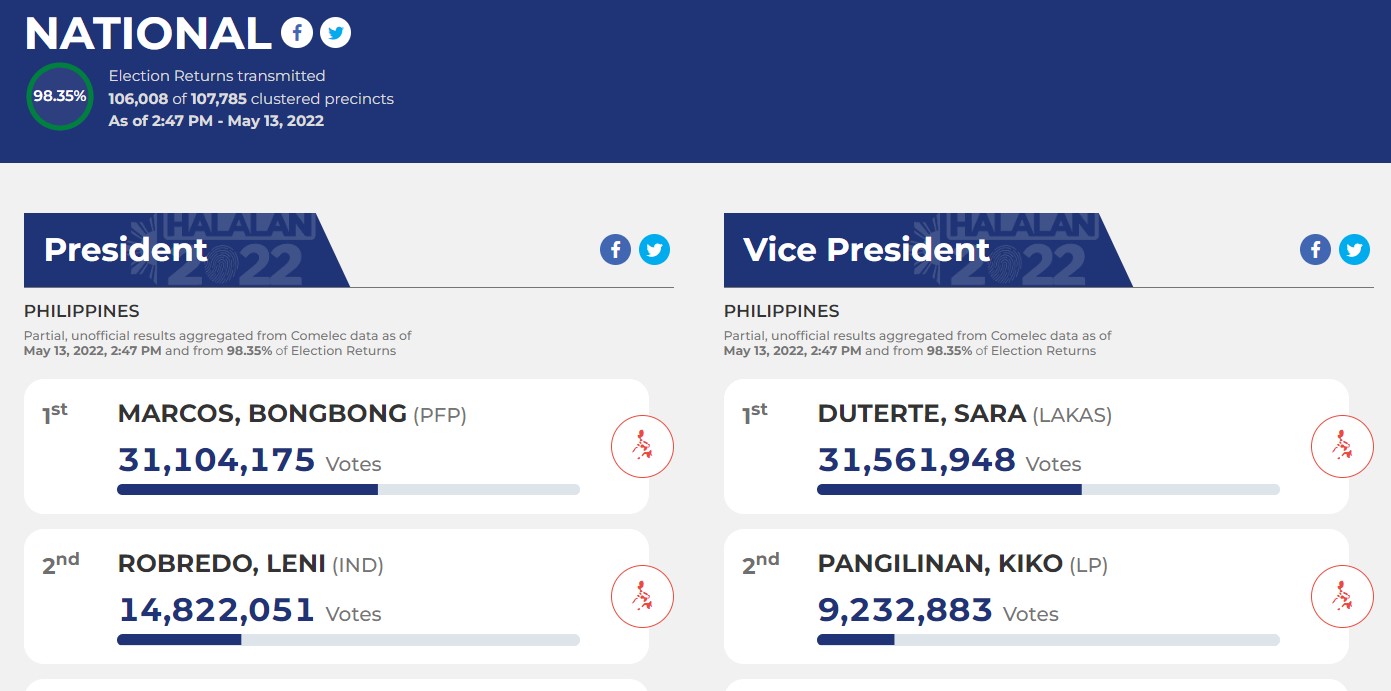The image size is (1391, 691).
Task: Click Facebook icon in President header
Action: [x=615, y=249]
